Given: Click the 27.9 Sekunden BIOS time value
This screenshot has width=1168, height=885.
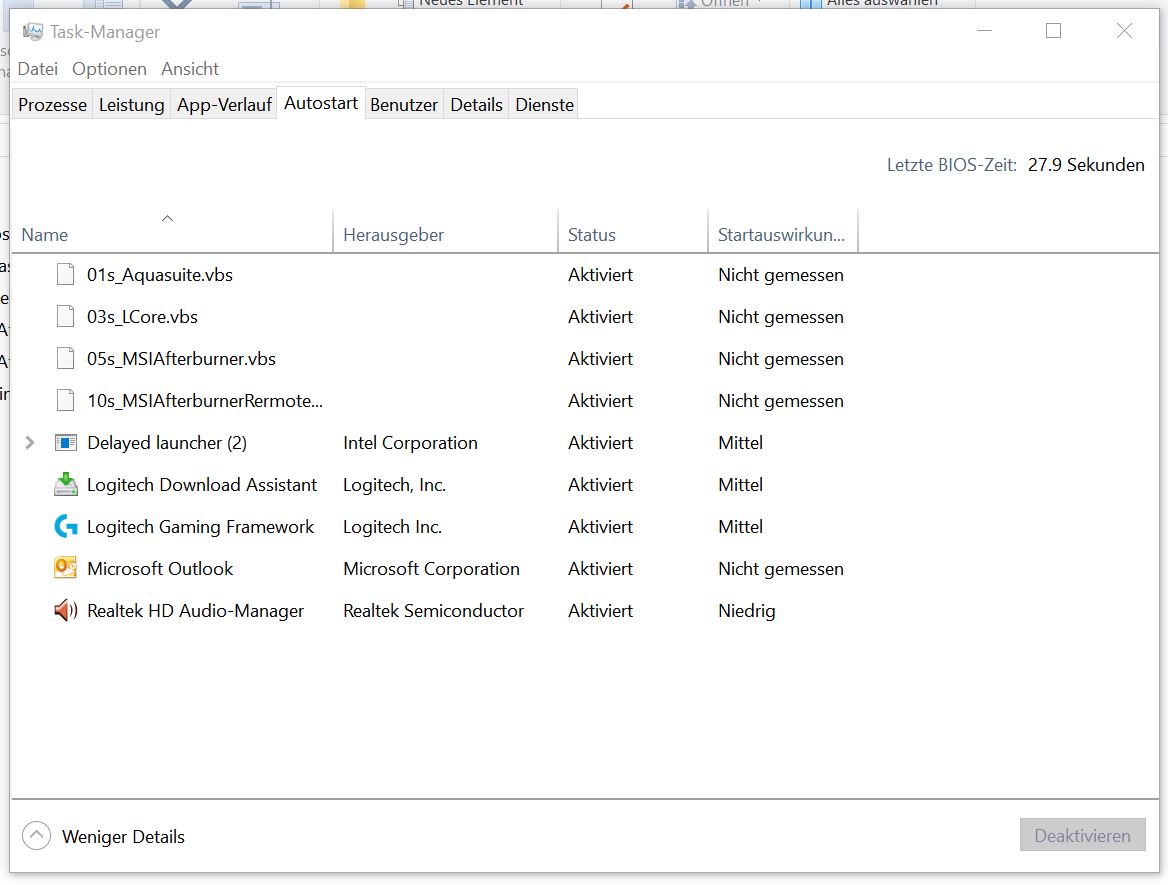Looking at the screenshot, I should click(x=1086, y=165).
